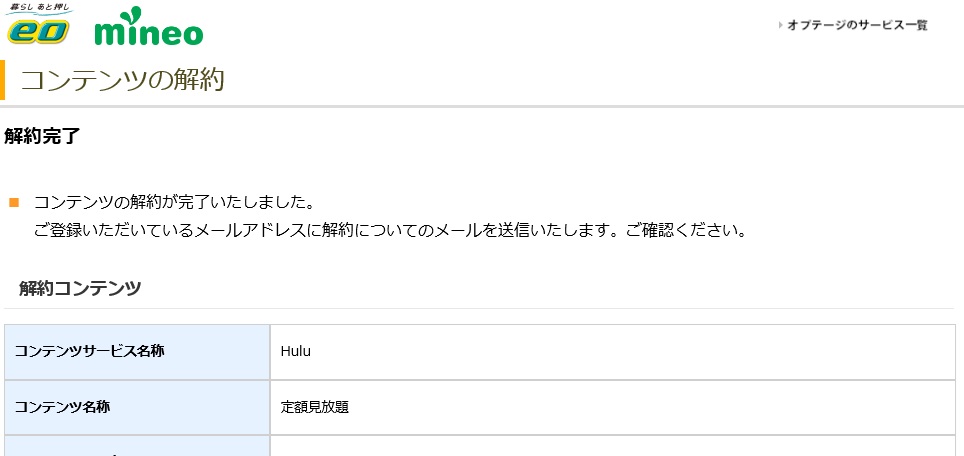Click the partially visible third table row label
The image size is (964, 456).
pos(137,446)
